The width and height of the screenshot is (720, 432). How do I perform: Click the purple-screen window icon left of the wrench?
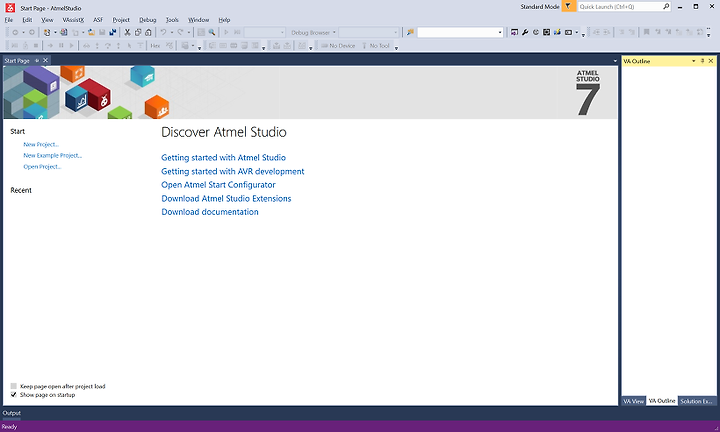tap(514, 32)
